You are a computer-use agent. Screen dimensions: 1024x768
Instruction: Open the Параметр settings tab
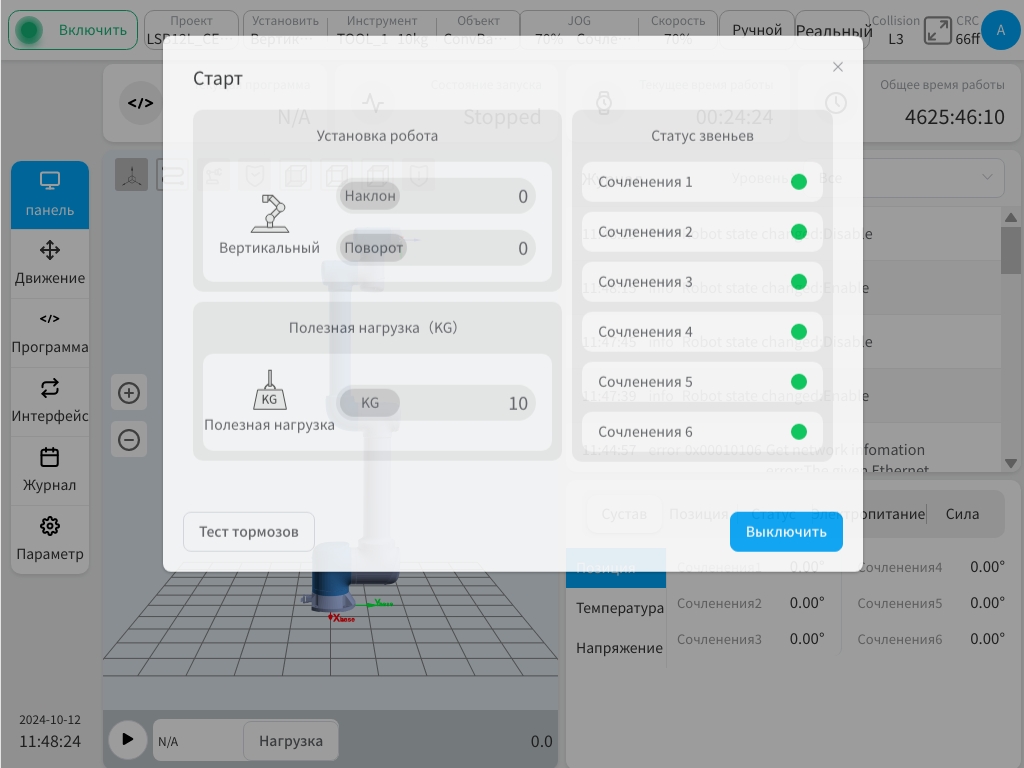[50, 539]
